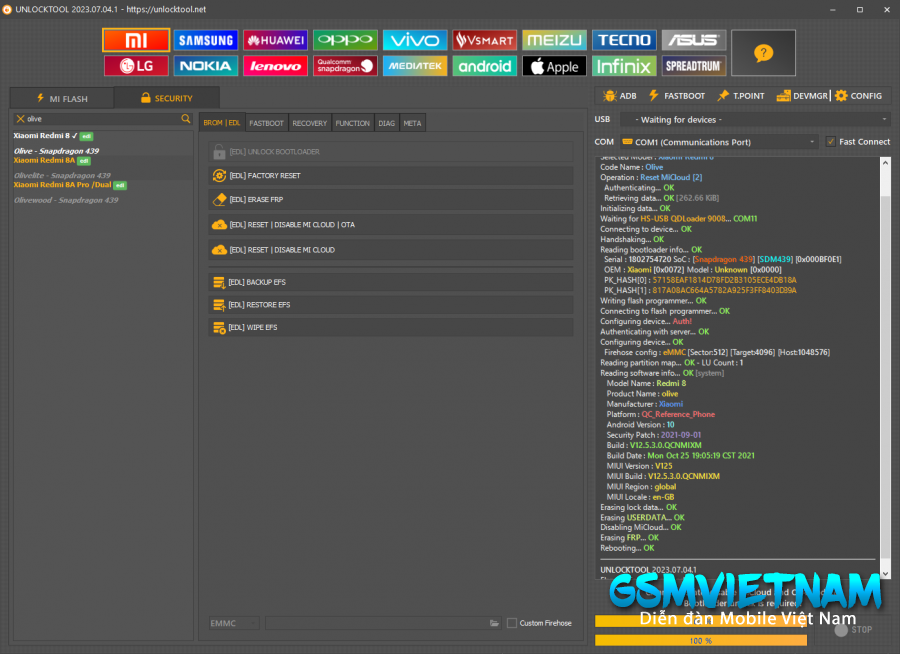Select the Qualcomm Snapdragon icon
Image resolution: width=900 pixels, height=654 pixels.
click(346, 66)
